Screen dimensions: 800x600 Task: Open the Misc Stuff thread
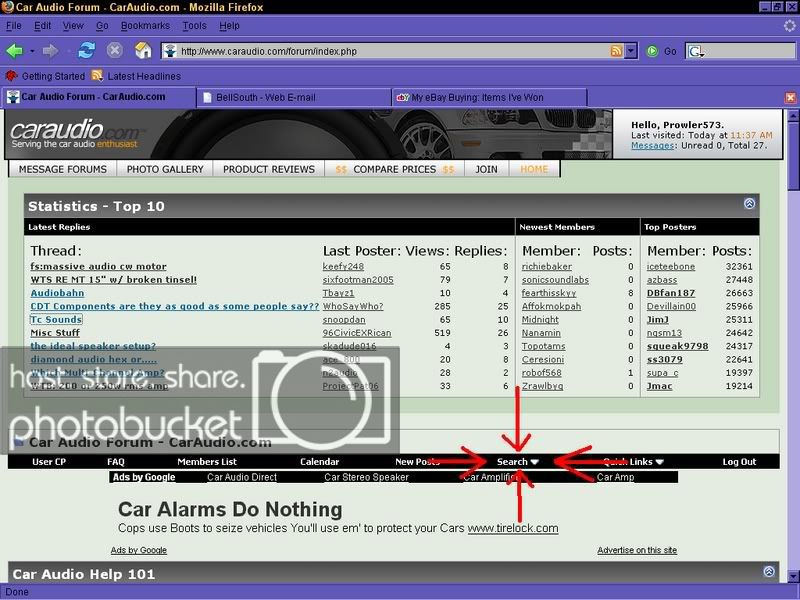[x=55, y=333]
